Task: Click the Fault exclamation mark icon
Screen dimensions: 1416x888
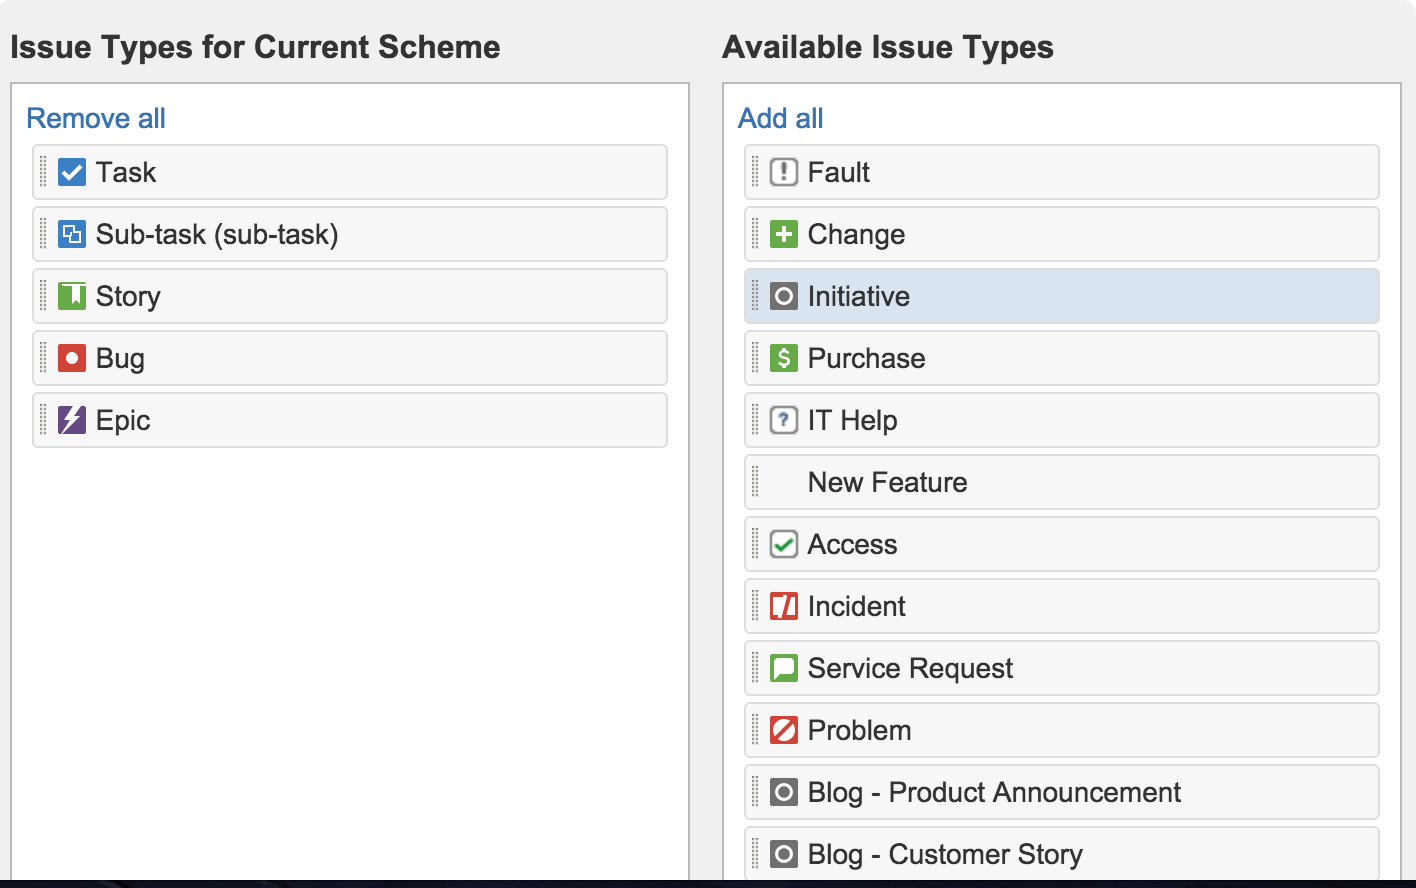Action: [x=784, y=173]
